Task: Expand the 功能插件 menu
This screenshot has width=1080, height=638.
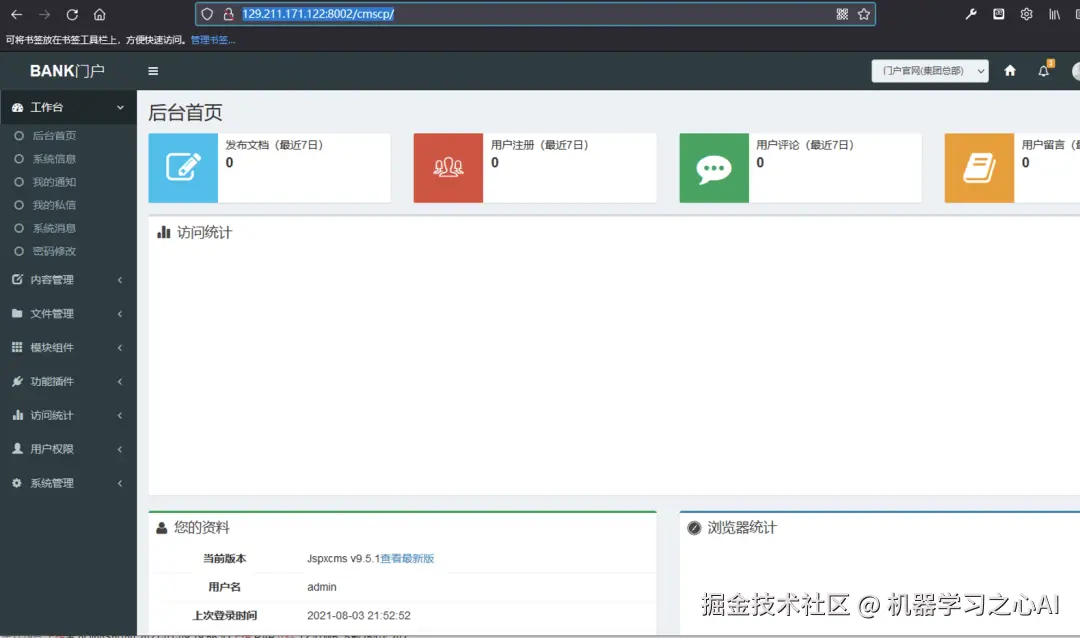Action: [x=68, y=381]
